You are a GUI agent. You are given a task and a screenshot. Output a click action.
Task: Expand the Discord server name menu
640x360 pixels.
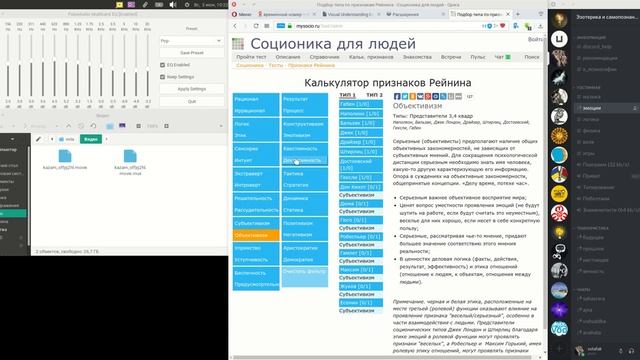(x=606, y=17)
